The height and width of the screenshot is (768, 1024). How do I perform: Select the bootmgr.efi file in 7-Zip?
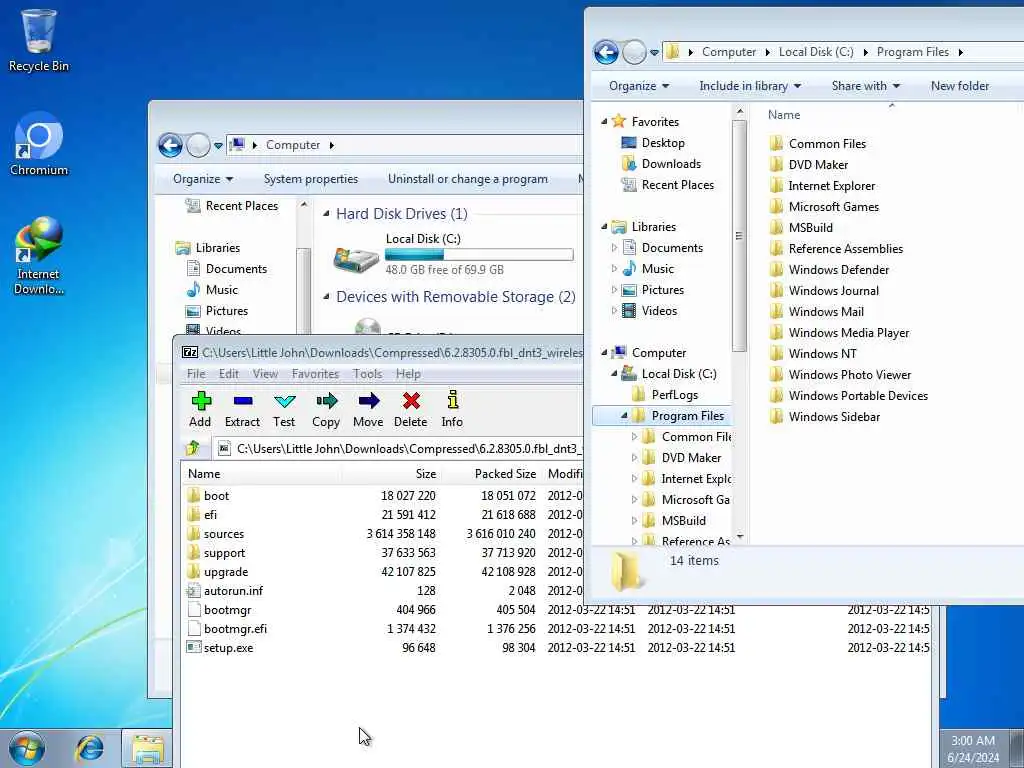pos(227,628)
